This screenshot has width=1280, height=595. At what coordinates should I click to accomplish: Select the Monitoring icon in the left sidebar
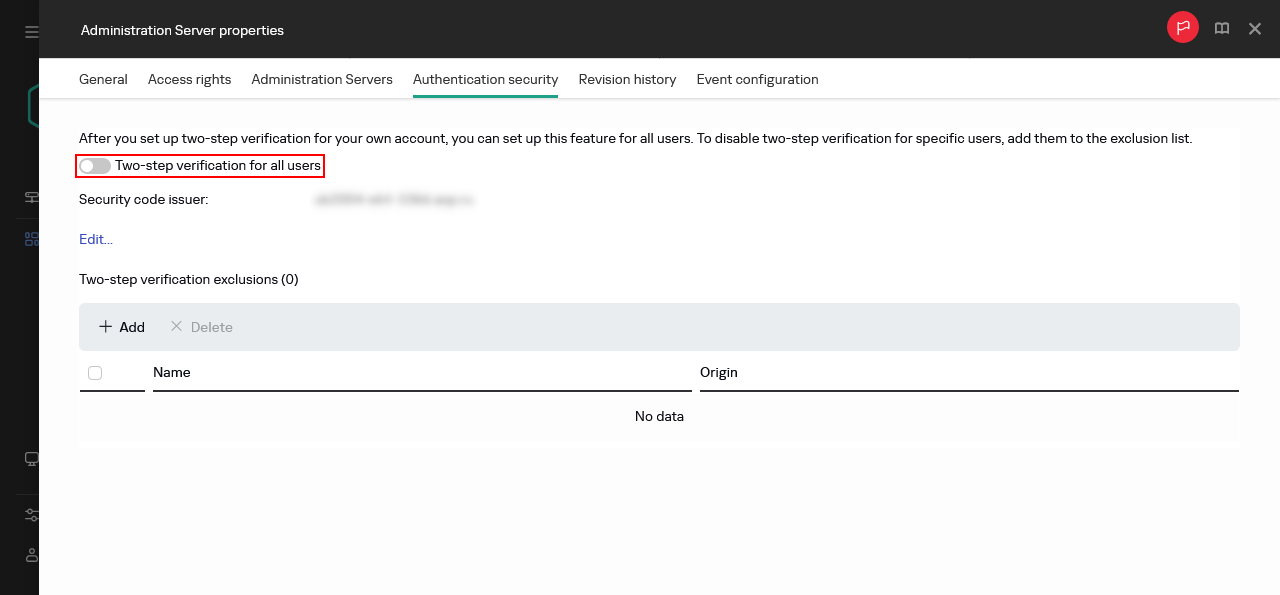(x=30, y=197)
